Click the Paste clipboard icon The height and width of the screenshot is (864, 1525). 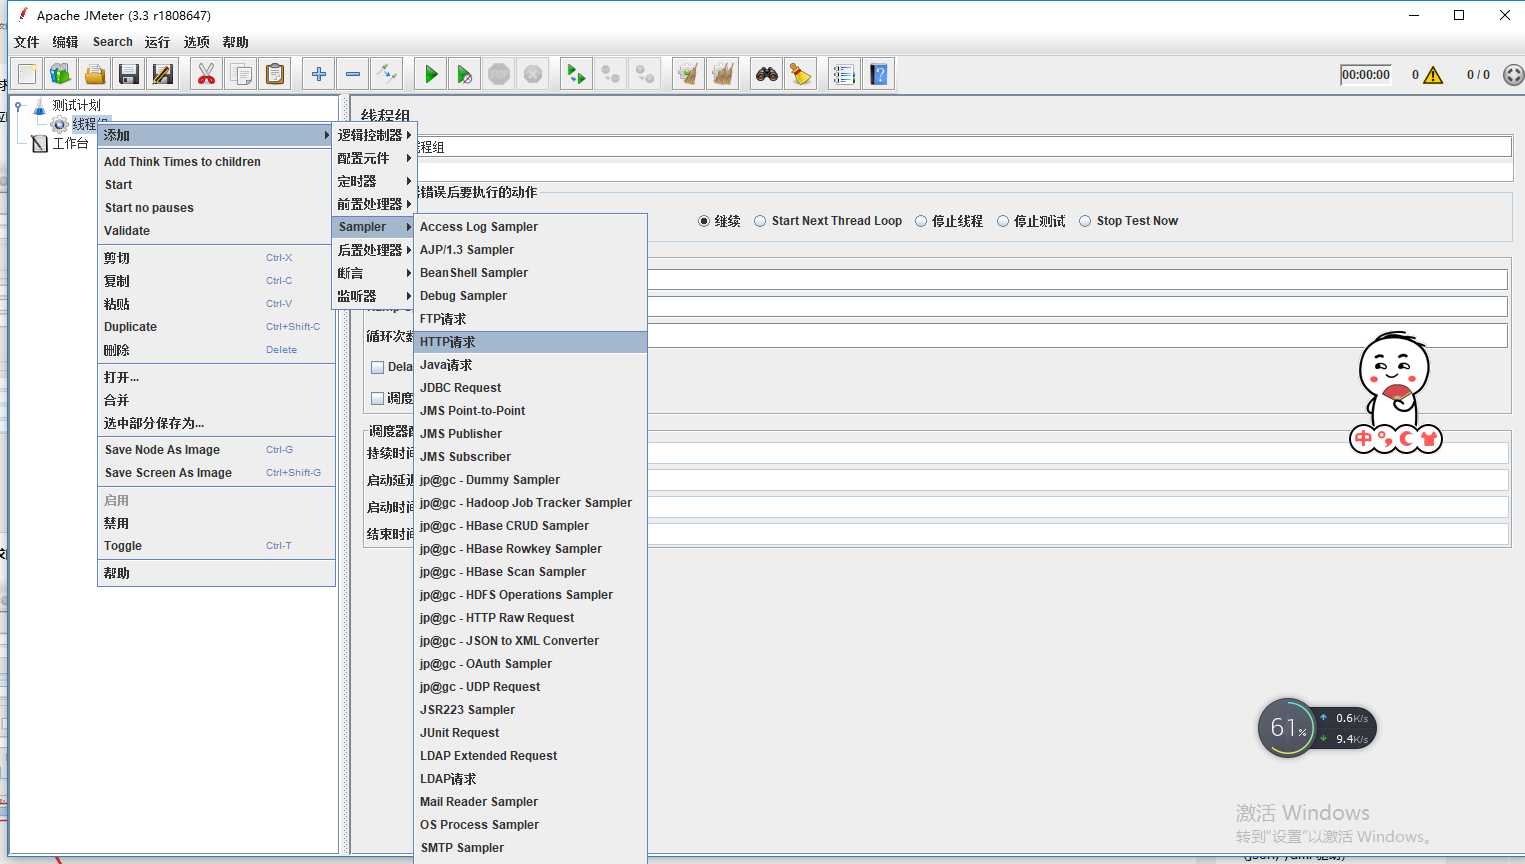275,74
